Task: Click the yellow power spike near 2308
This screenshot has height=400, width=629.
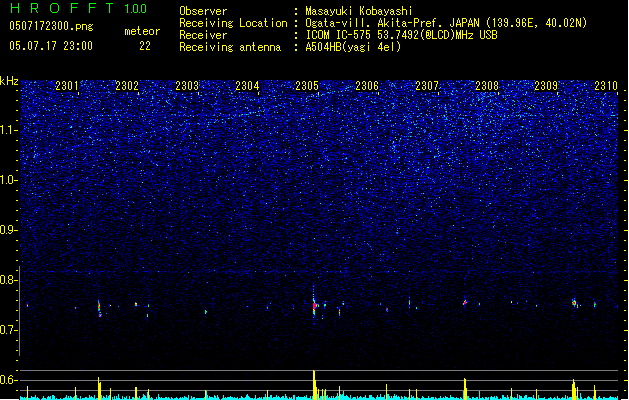Action: 465,388
